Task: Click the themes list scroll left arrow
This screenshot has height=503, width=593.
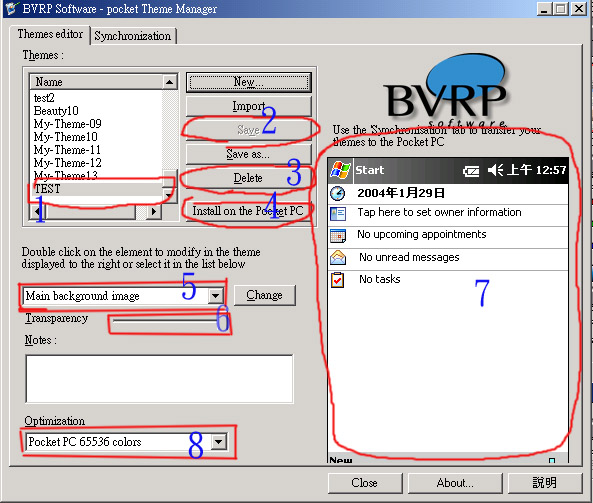Action: (x=37, y=211)
